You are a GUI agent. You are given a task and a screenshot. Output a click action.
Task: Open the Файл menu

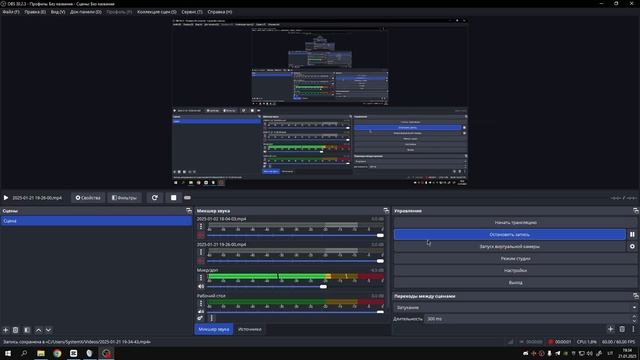click(x=11, y=12)
